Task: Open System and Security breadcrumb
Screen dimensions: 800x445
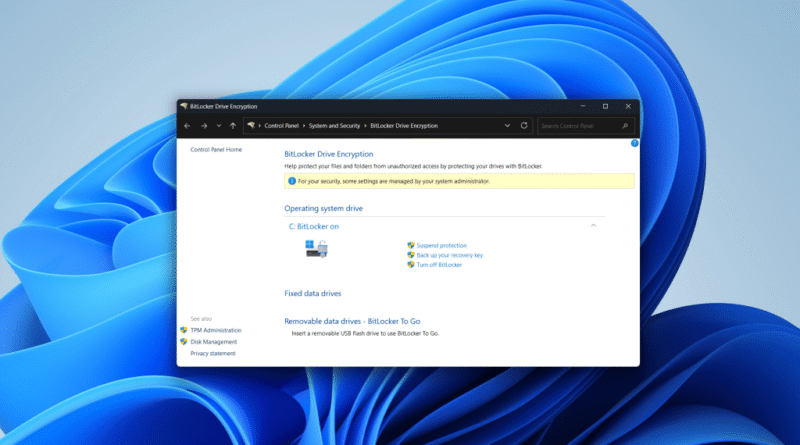Action: tap(334, 126)
